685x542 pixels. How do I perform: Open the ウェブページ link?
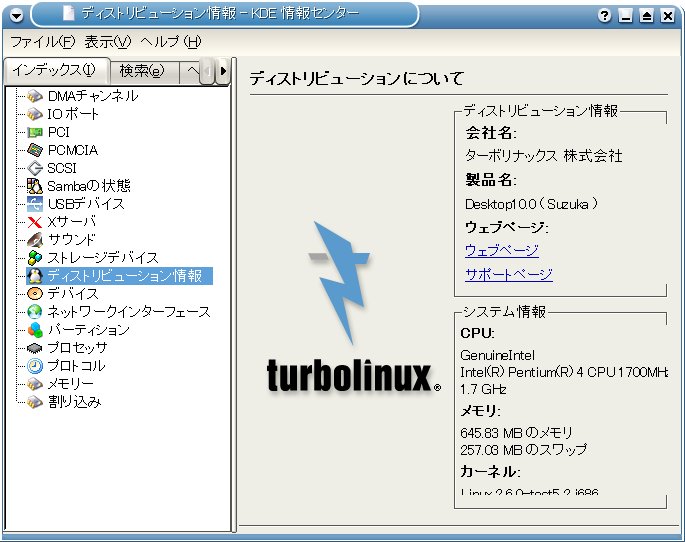click(x=502, y=251)
